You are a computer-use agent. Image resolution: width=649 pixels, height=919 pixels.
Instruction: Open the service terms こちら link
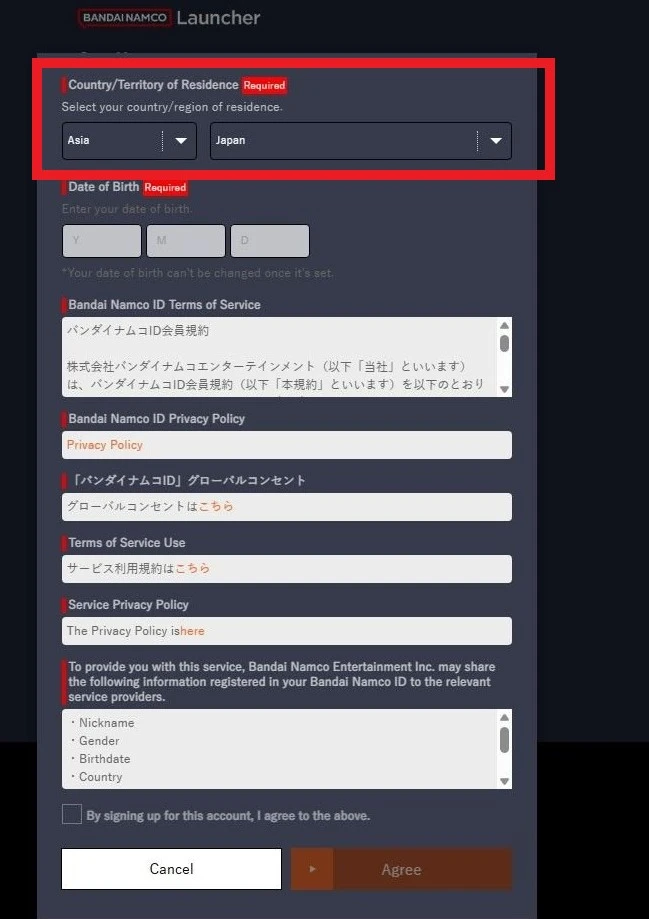point(192,568)
